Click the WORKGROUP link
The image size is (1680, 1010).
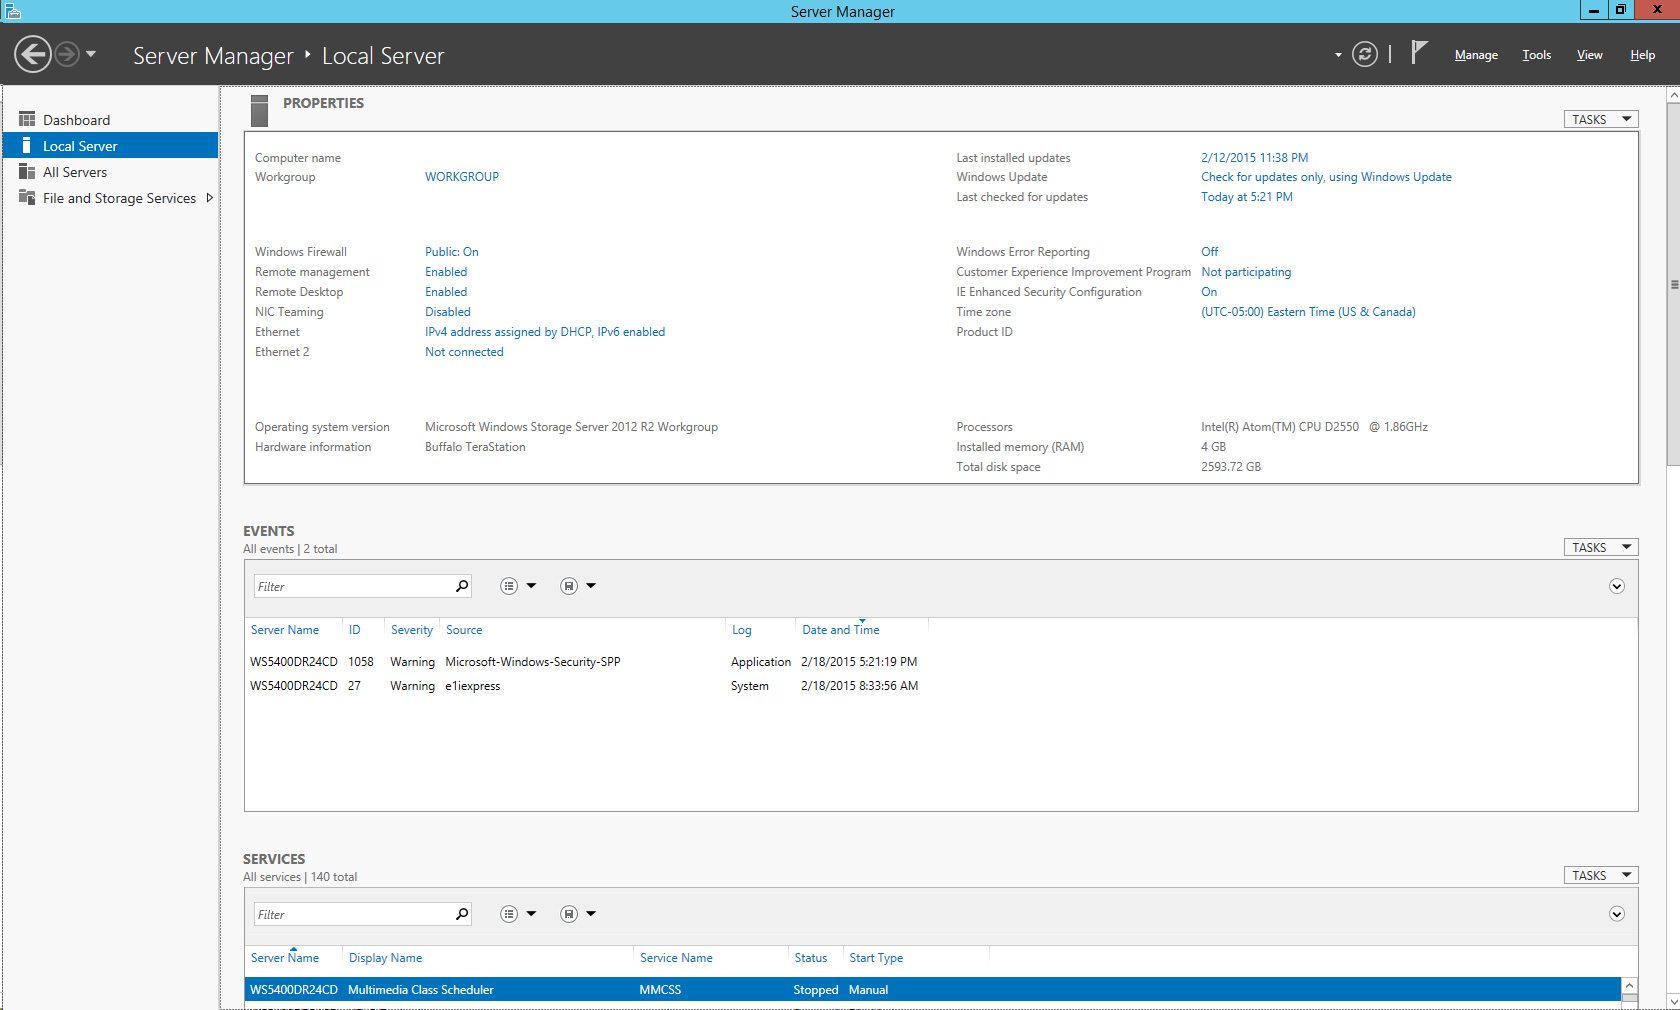click(x=462, y=177)
